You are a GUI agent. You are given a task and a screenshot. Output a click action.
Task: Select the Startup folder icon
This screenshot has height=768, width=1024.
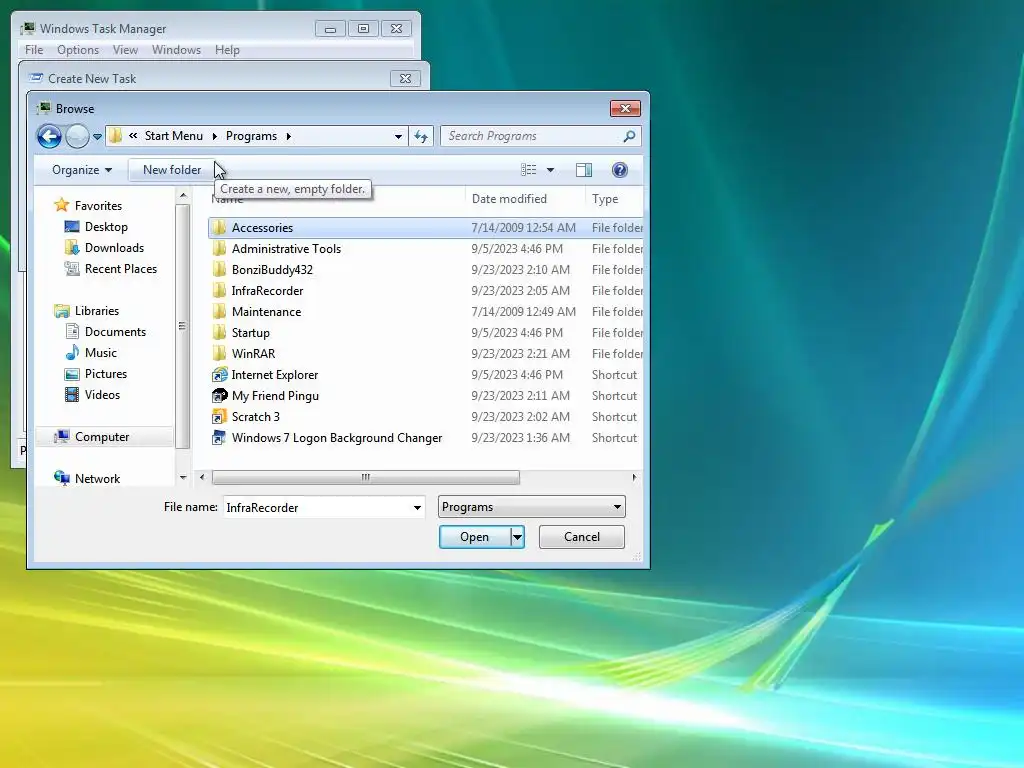219,332
